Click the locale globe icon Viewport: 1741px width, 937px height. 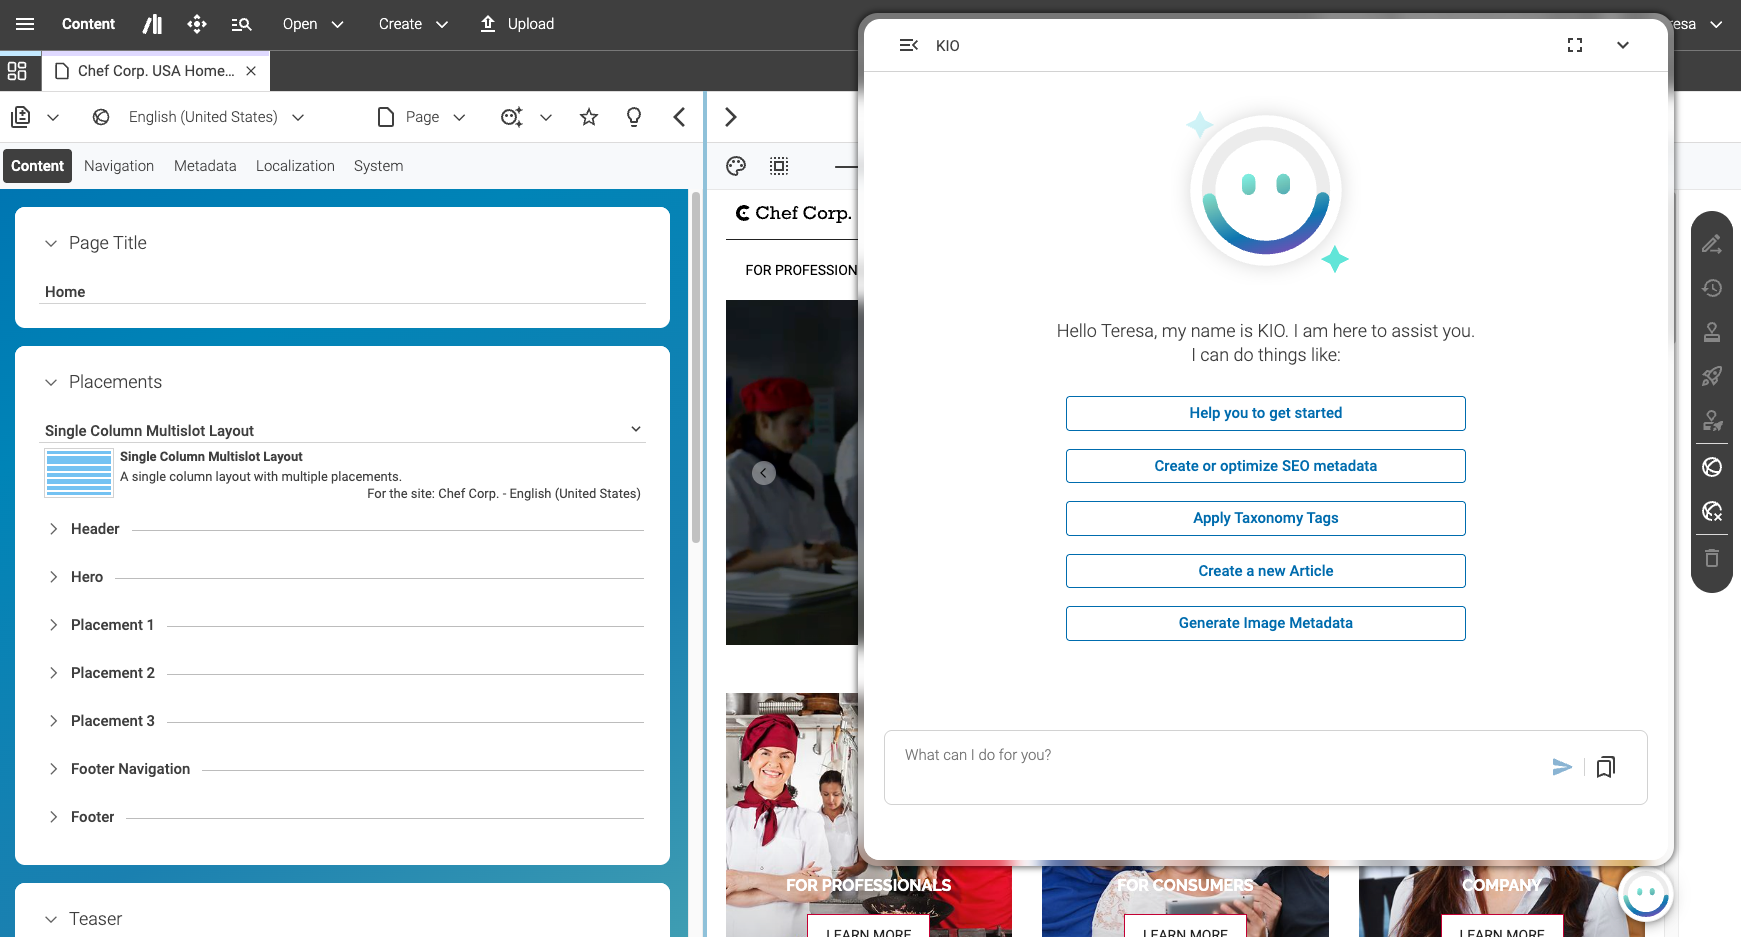[x=101, y=117]
